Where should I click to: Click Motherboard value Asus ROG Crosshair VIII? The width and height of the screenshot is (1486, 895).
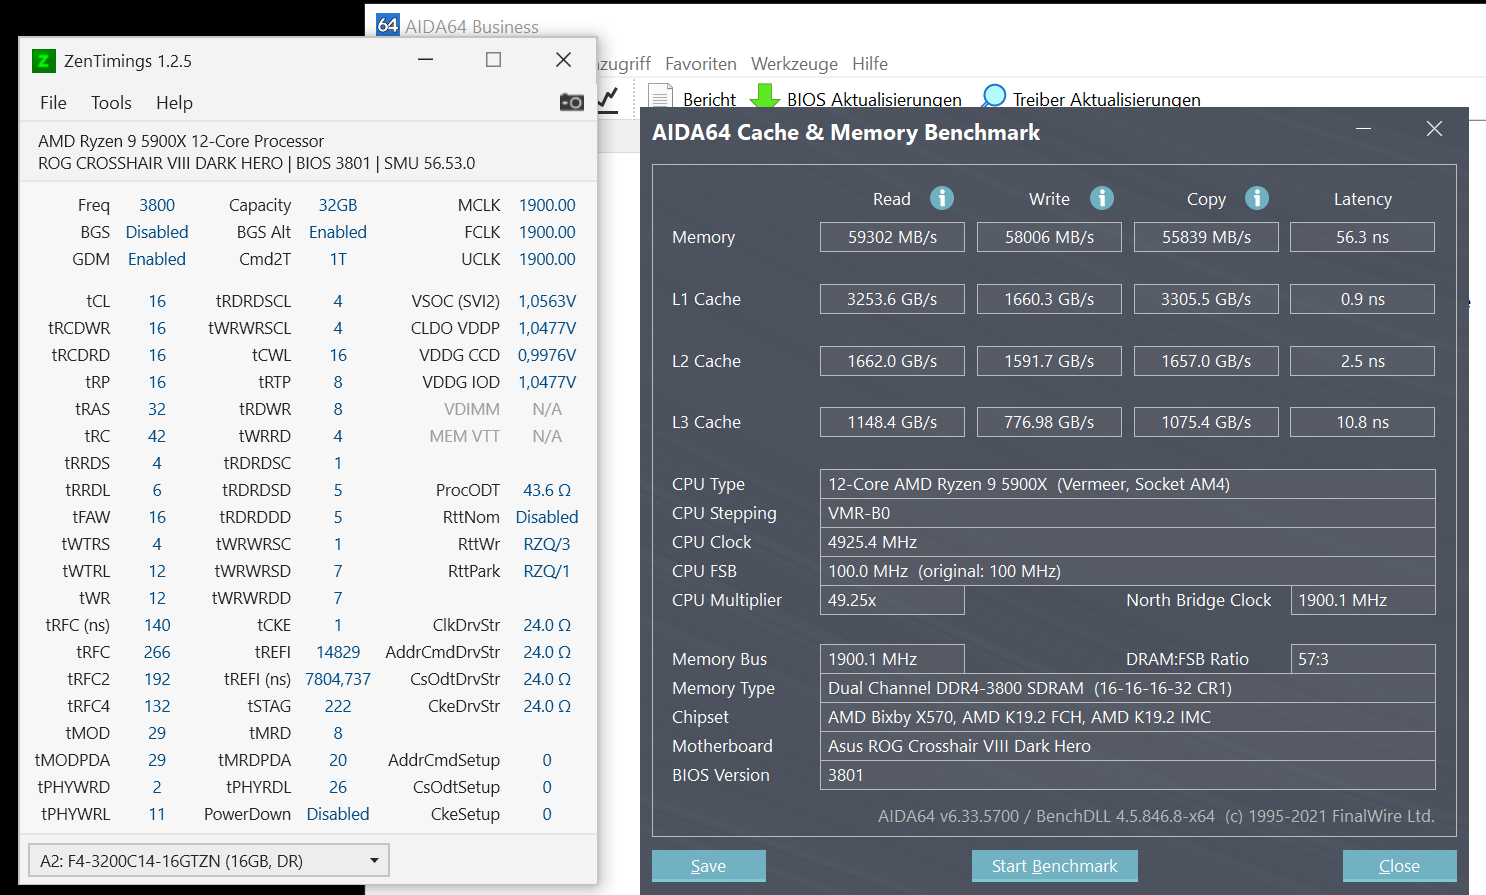click(x=1127, y=746)
